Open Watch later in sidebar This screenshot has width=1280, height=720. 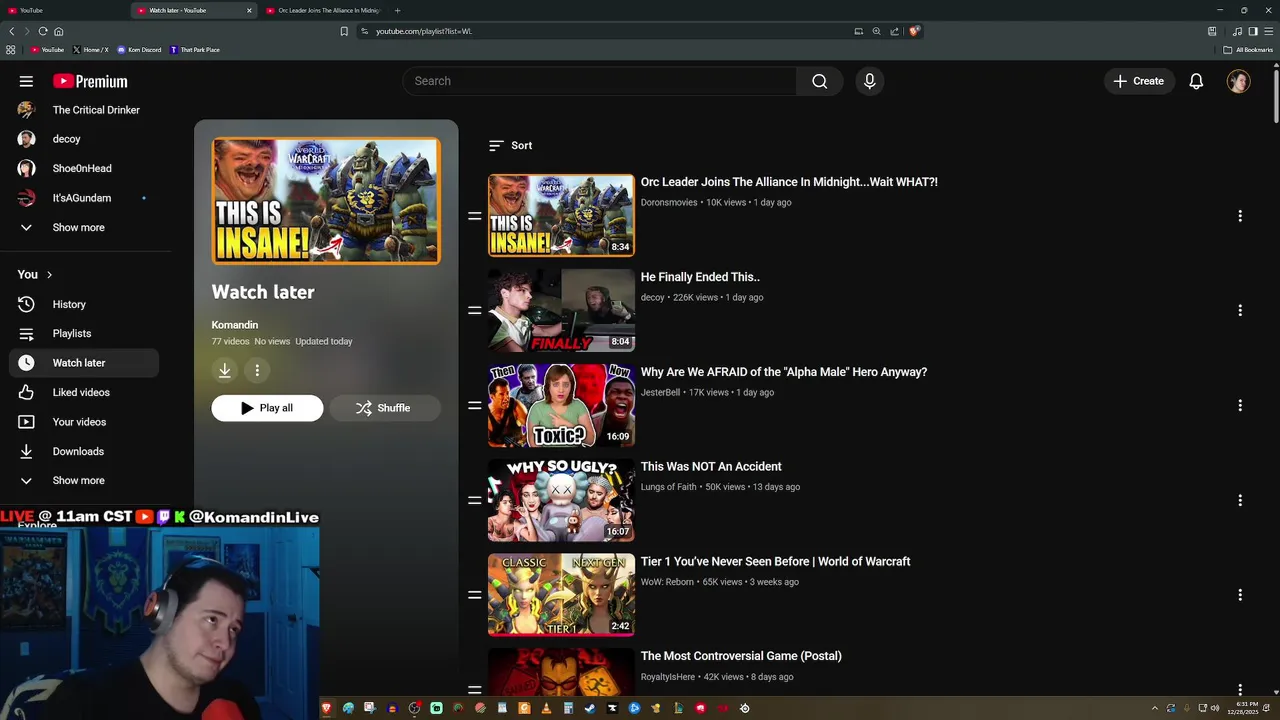(x=84, y=363)
